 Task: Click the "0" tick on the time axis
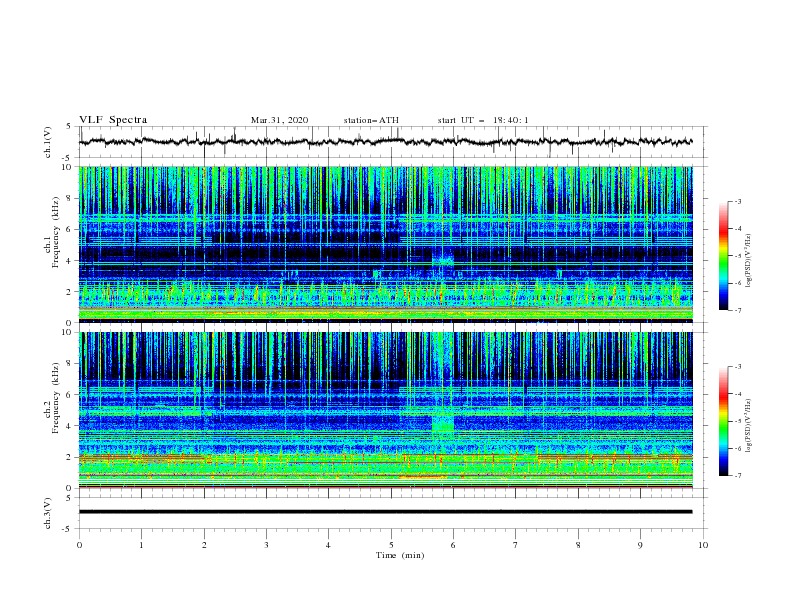pos(79,545)
